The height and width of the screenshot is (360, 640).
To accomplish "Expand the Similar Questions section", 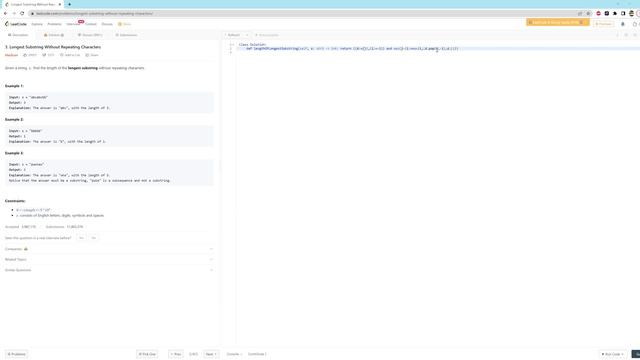I will coord(109,270).
